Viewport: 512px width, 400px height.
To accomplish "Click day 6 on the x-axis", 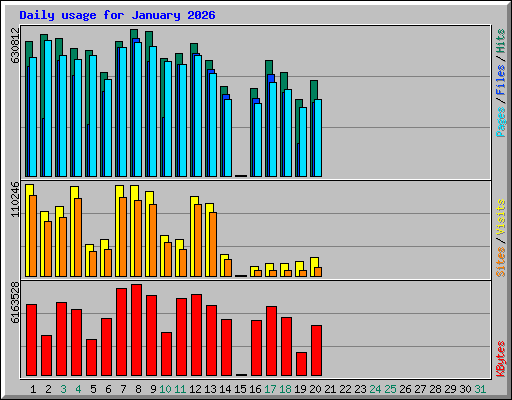I will pos(108,389).
